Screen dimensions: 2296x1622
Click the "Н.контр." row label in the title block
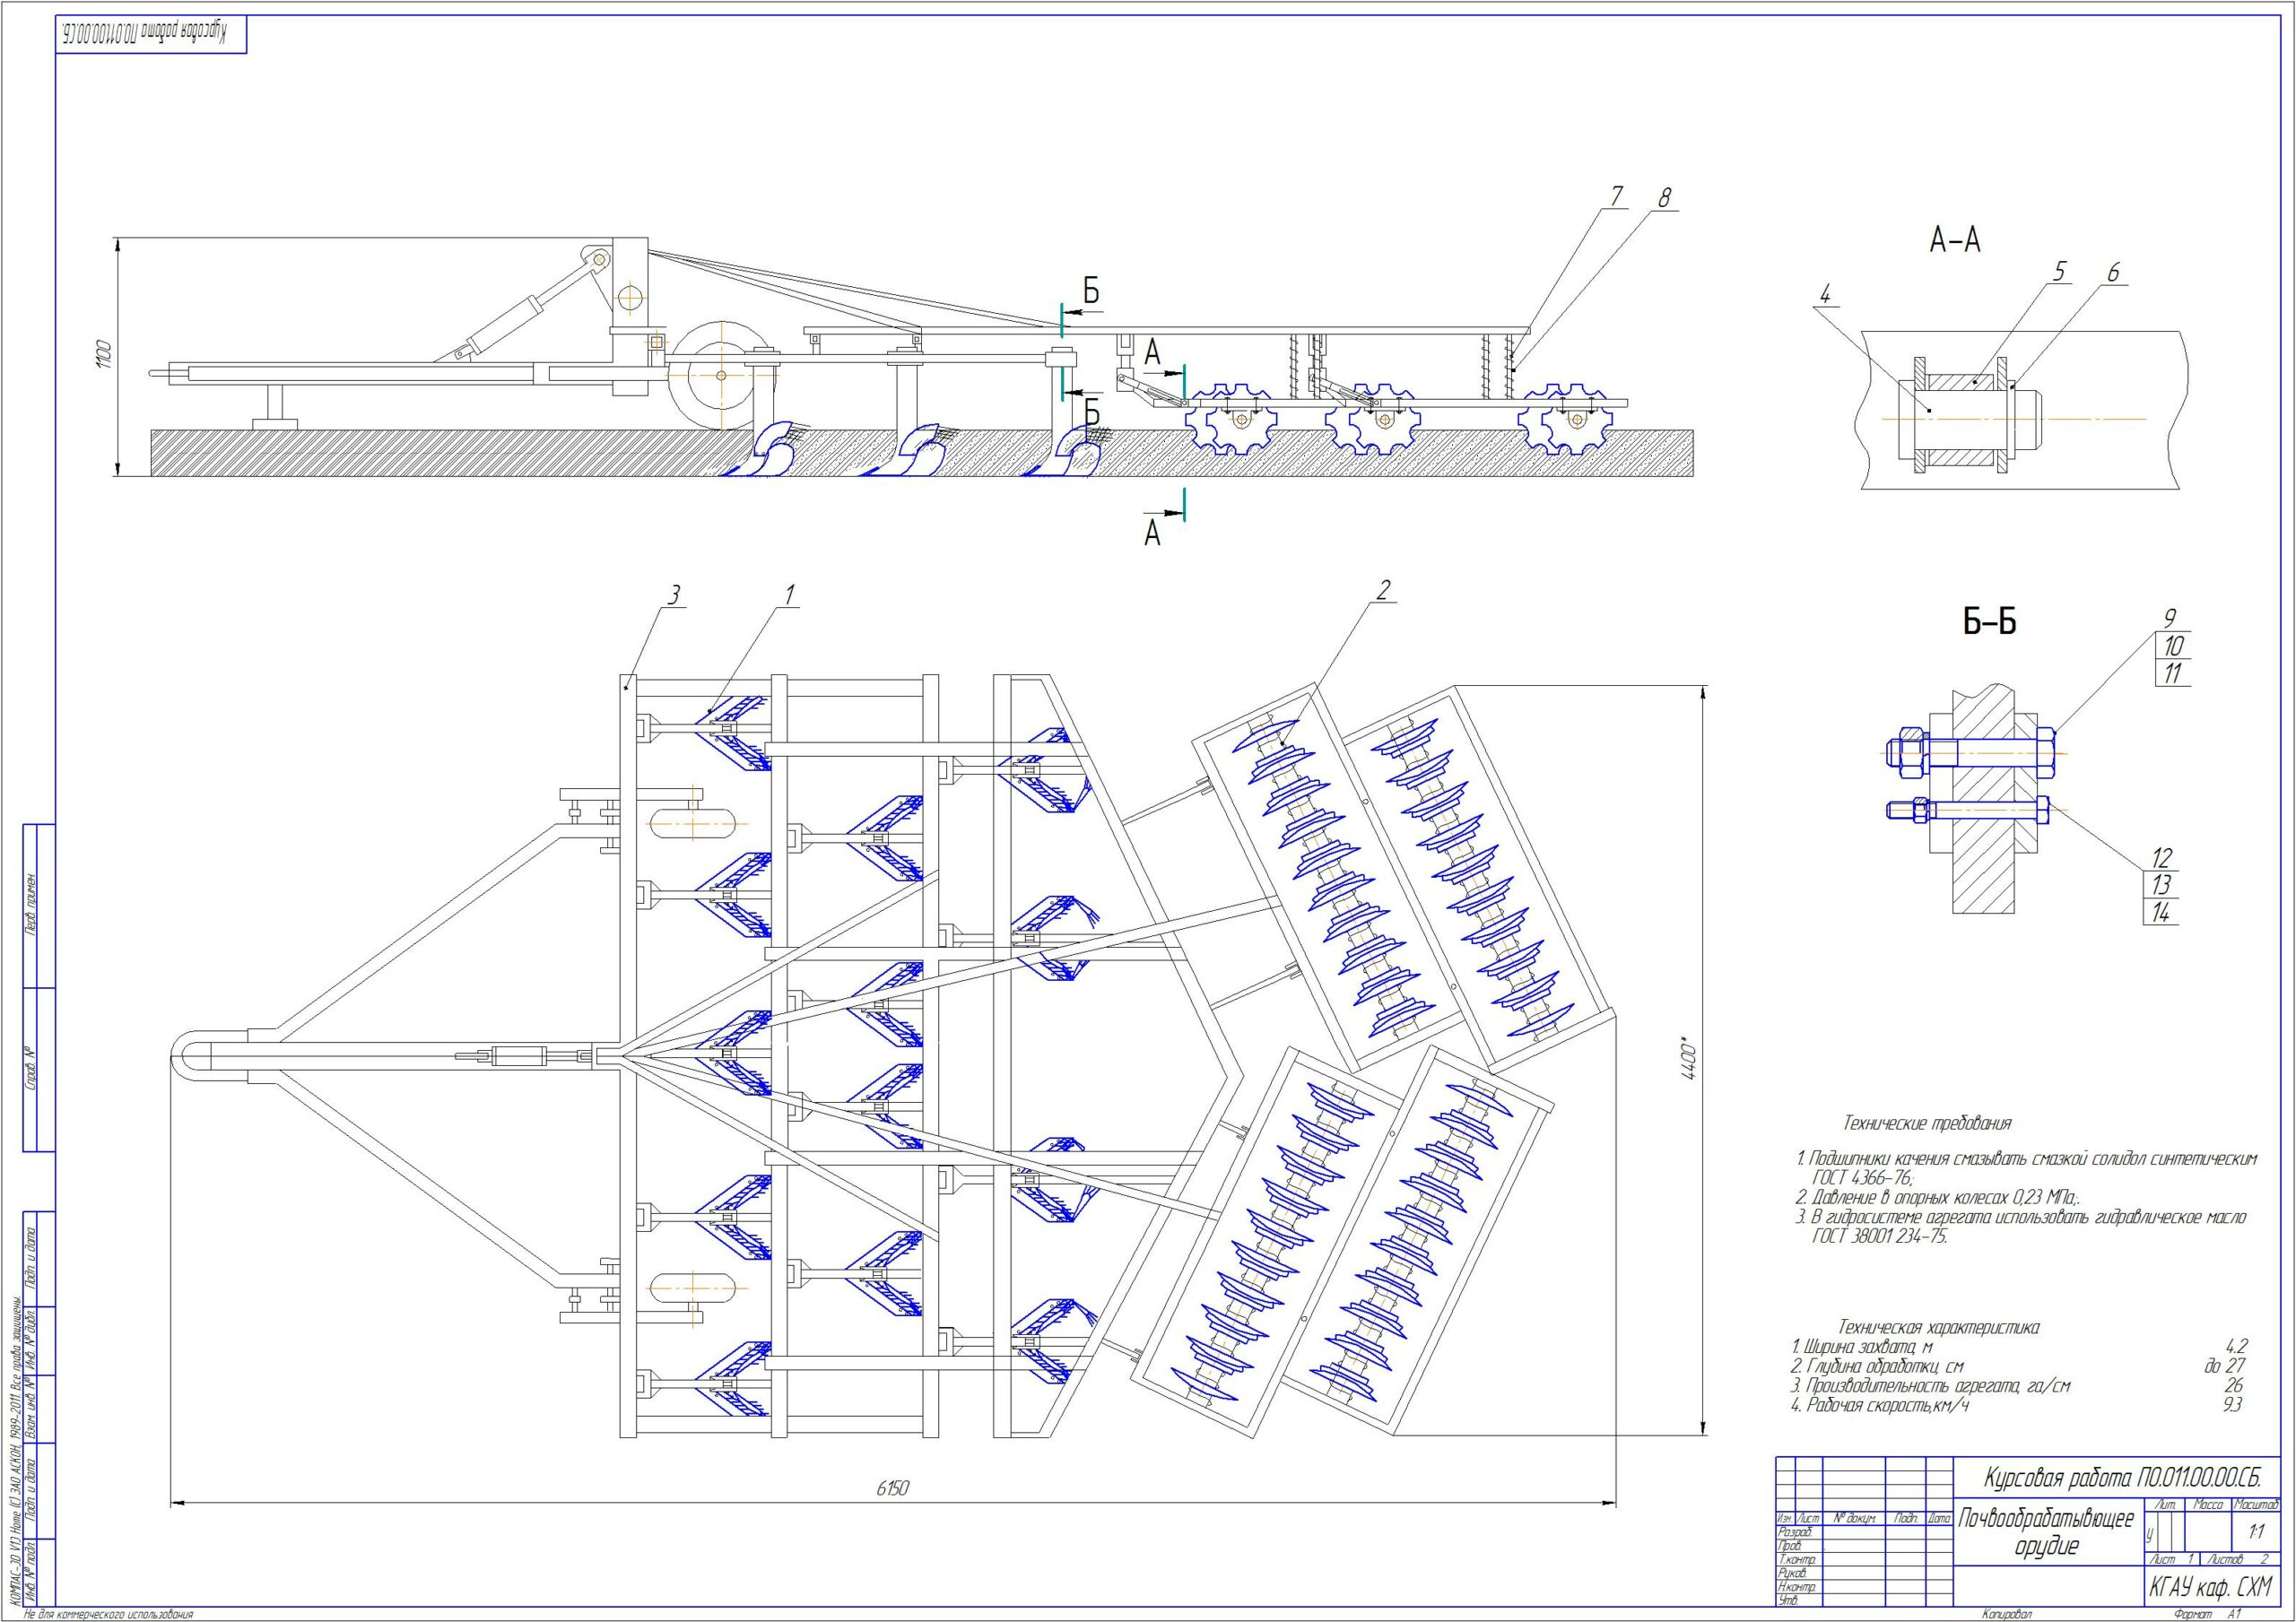tap(1798, 1588)
